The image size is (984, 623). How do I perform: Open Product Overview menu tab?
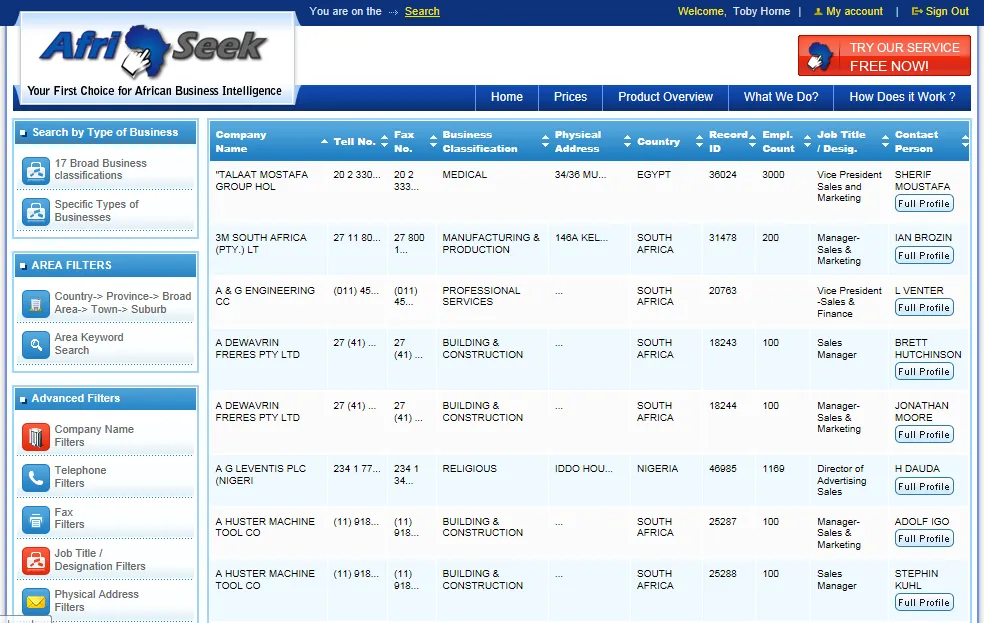(665, 97)
